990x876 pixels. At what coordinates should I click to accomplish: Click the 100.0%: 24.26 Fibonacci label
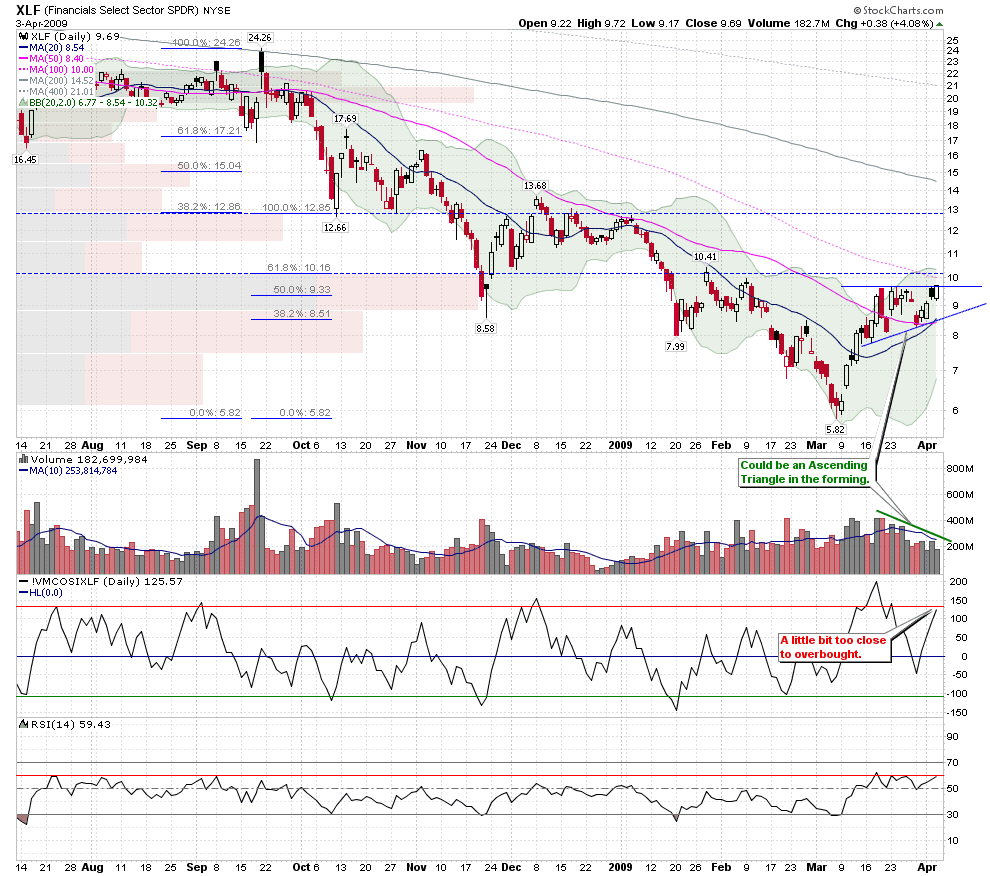click(206, 42)
